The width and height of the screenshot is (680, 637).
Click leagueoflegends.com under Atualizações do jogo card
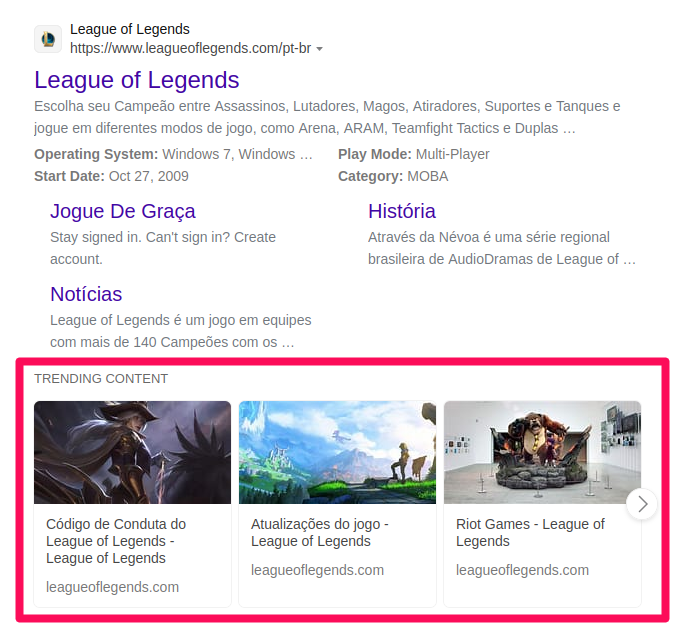pyautogui.click(x=317, y=570)
